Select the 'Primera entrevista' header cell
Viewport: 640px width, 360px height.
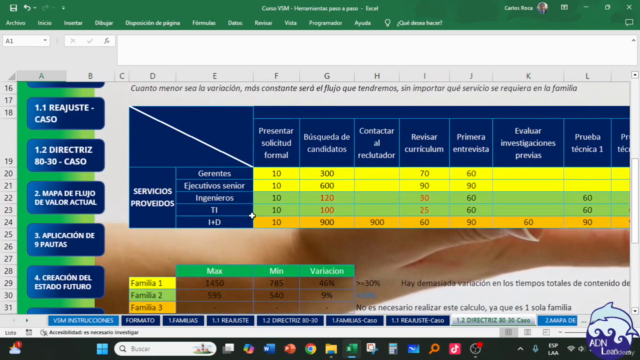click(471, 143)
